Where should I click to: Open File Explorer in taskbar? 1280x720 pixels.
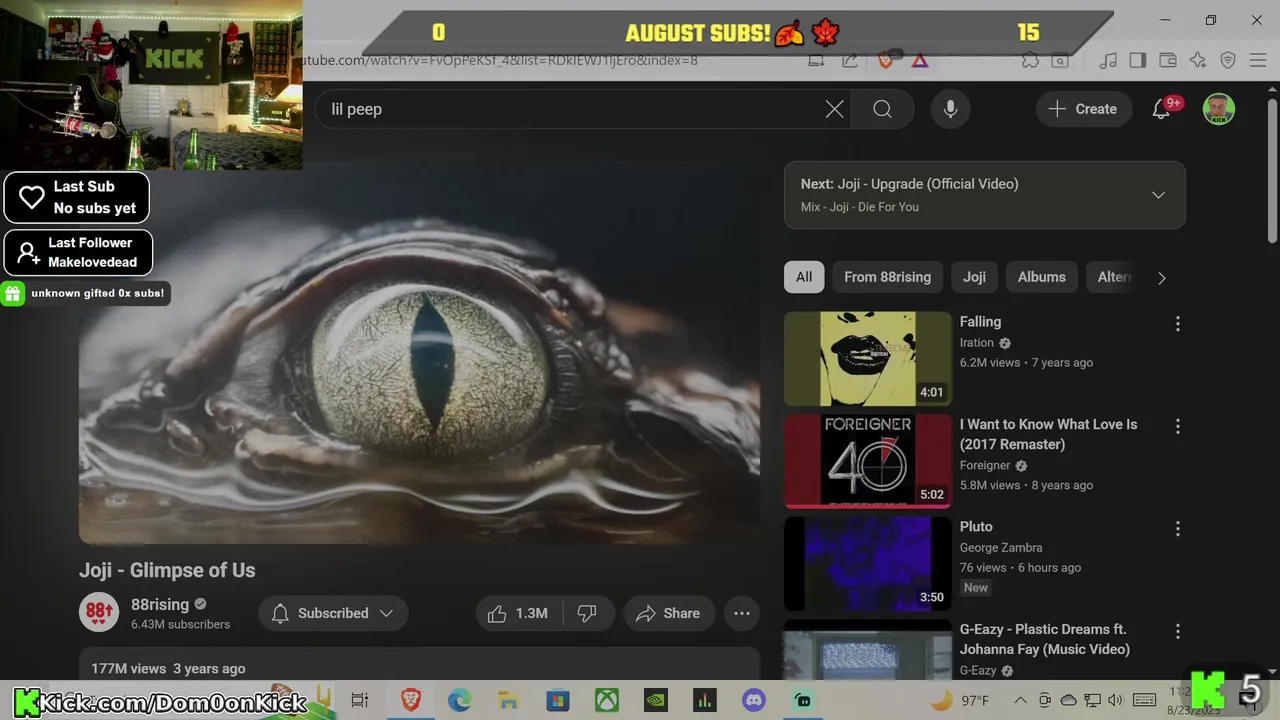point(508,700)
